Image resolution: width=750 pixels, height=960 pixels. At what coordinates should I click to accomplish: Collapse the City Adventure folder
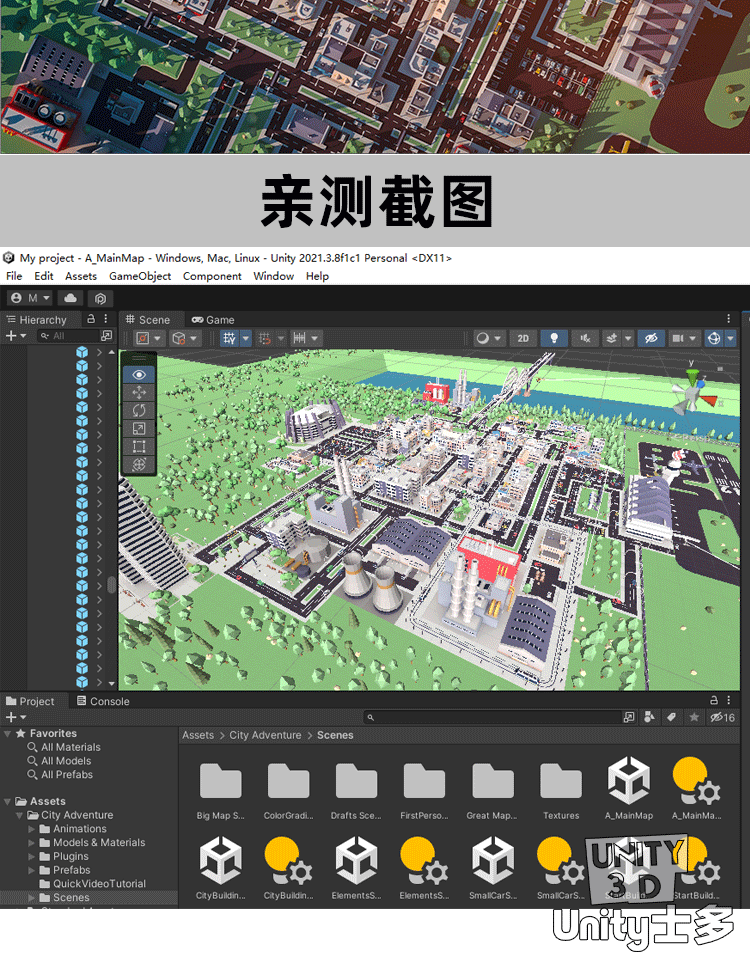pos(20,816)
